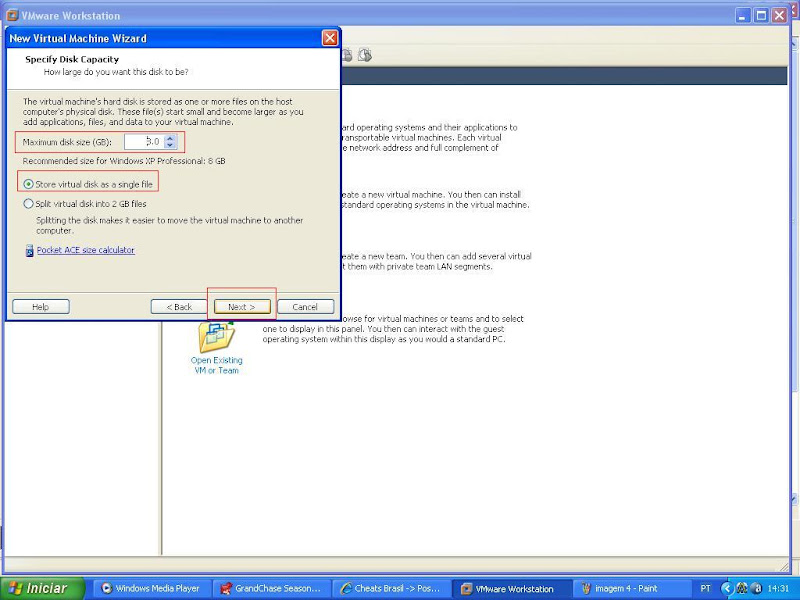Click the Back button in wizard
800x600 pixels.
click(179, 307)
